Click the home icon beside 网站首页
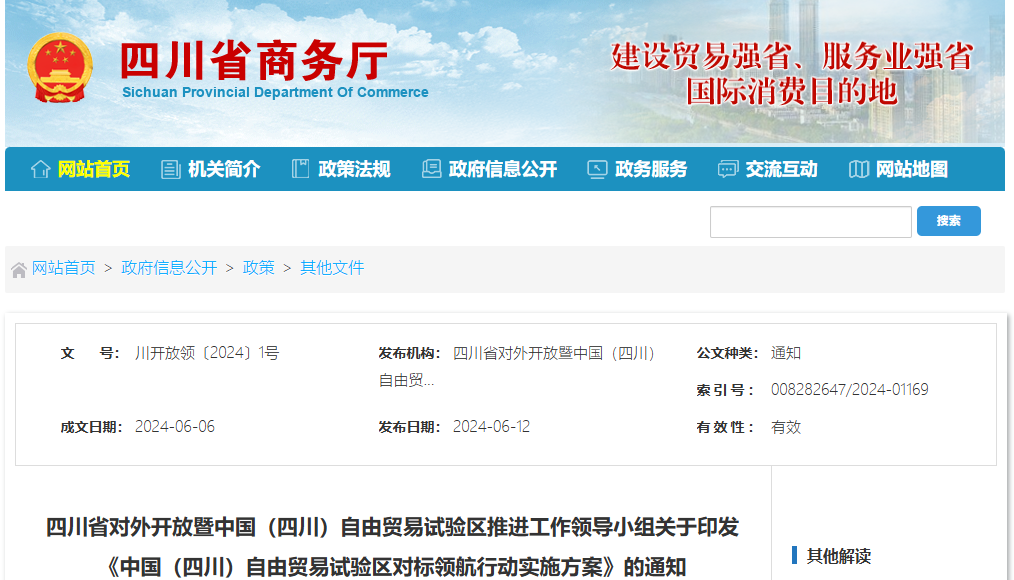 pyautogui.click(x=40, y=170)
